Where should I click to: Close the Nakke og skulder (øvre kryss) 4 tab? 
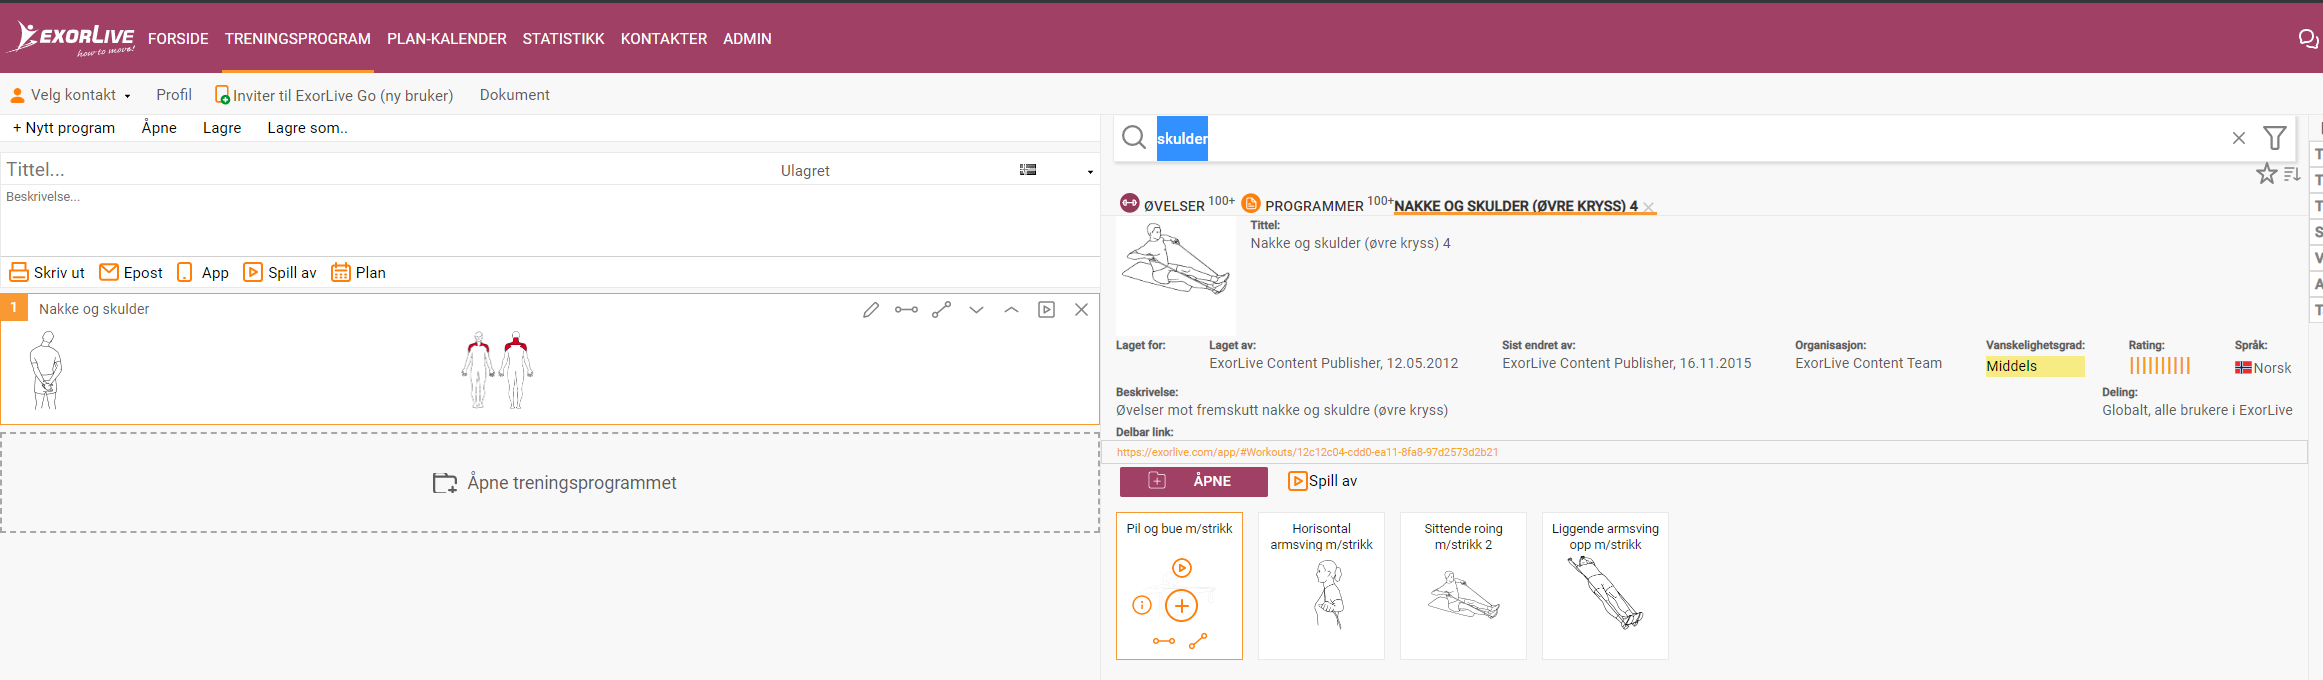click(x=1649, y=207)
